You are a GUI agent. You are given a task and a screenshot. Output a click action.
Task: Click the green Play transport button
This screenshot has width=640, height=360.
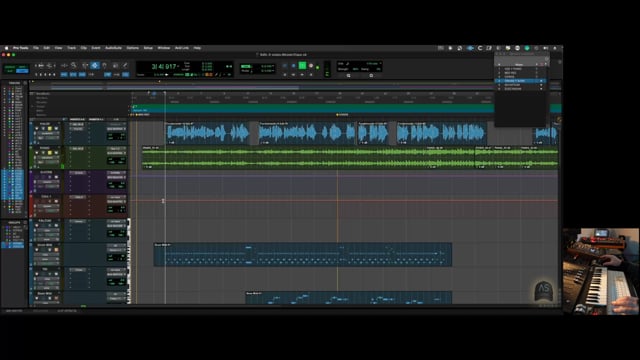pos(302,65)
